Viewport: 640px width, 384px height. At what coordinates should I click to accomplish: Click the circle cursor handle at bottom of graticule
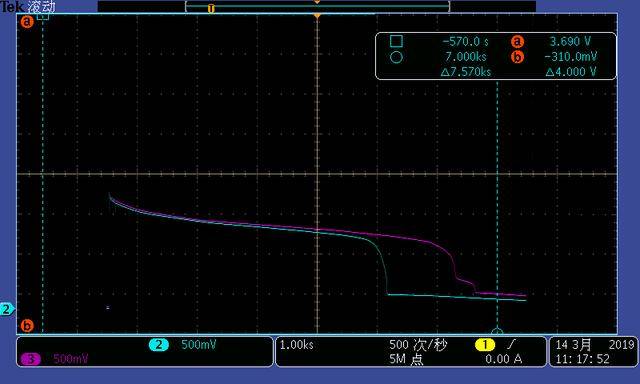click(x=497, y=331)
